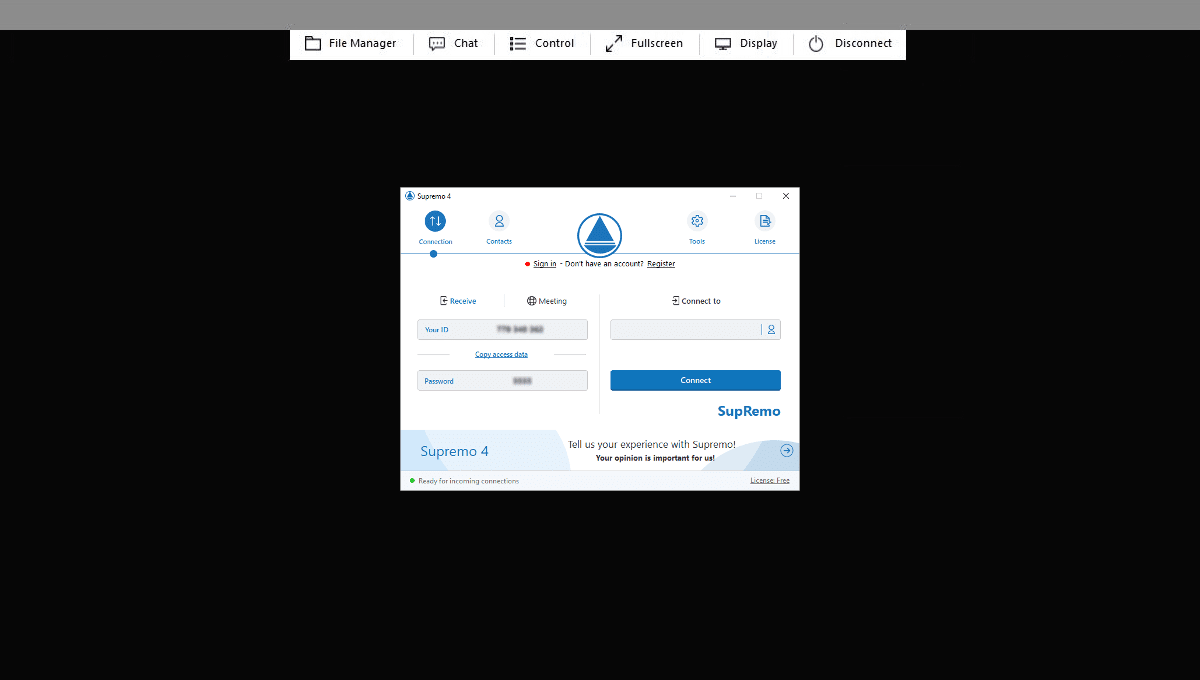Switch to the Receive tab
Viewport: 1200px width, 680px height.
point(458,300)
